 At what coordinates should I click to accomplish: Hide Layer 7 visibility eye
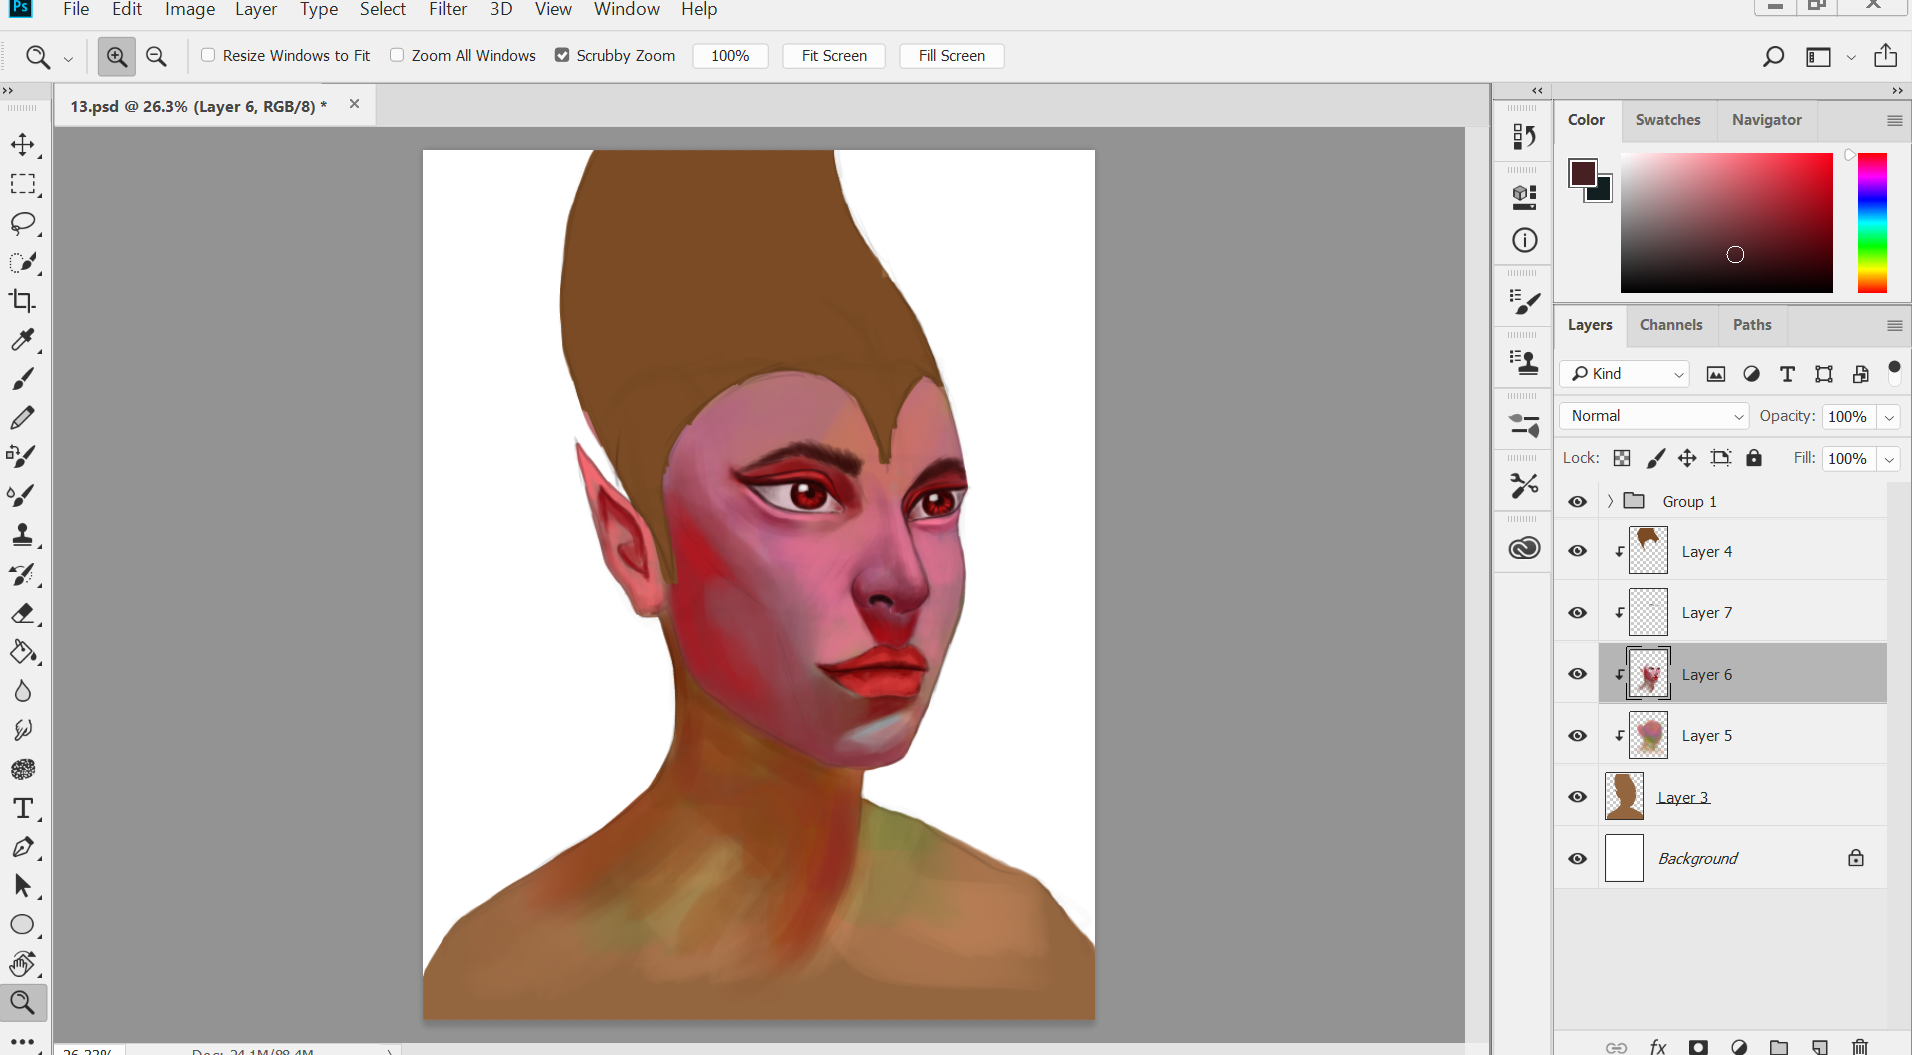click(x=1578, y=613)
